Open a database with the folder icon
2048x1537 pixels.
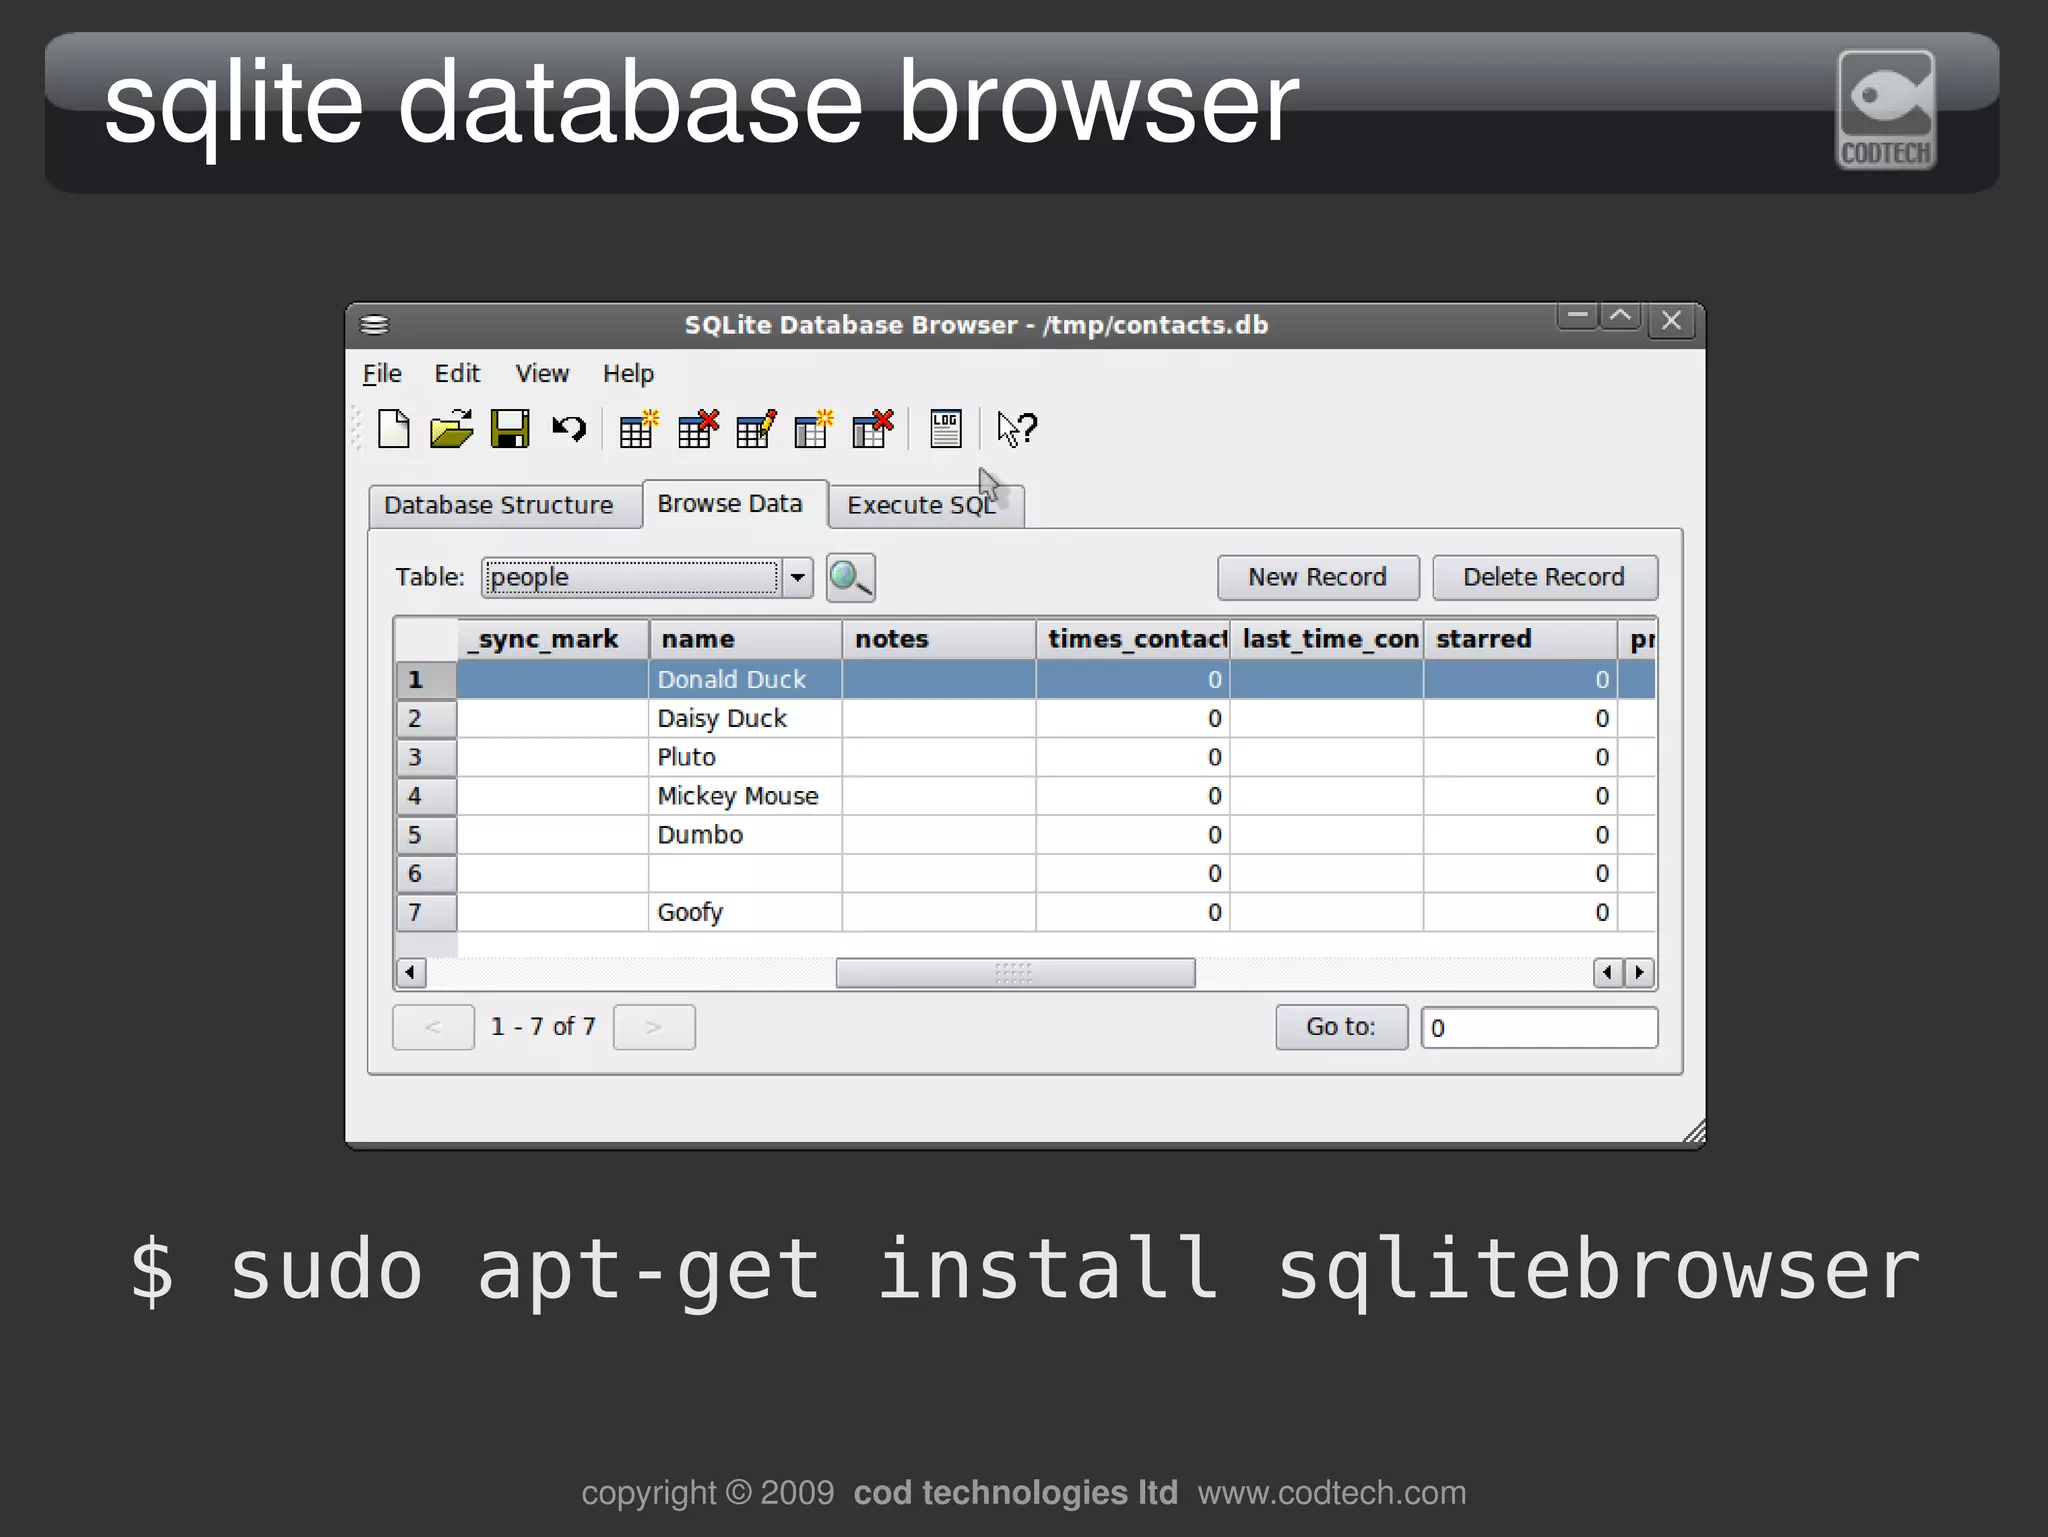click(451, 429)
